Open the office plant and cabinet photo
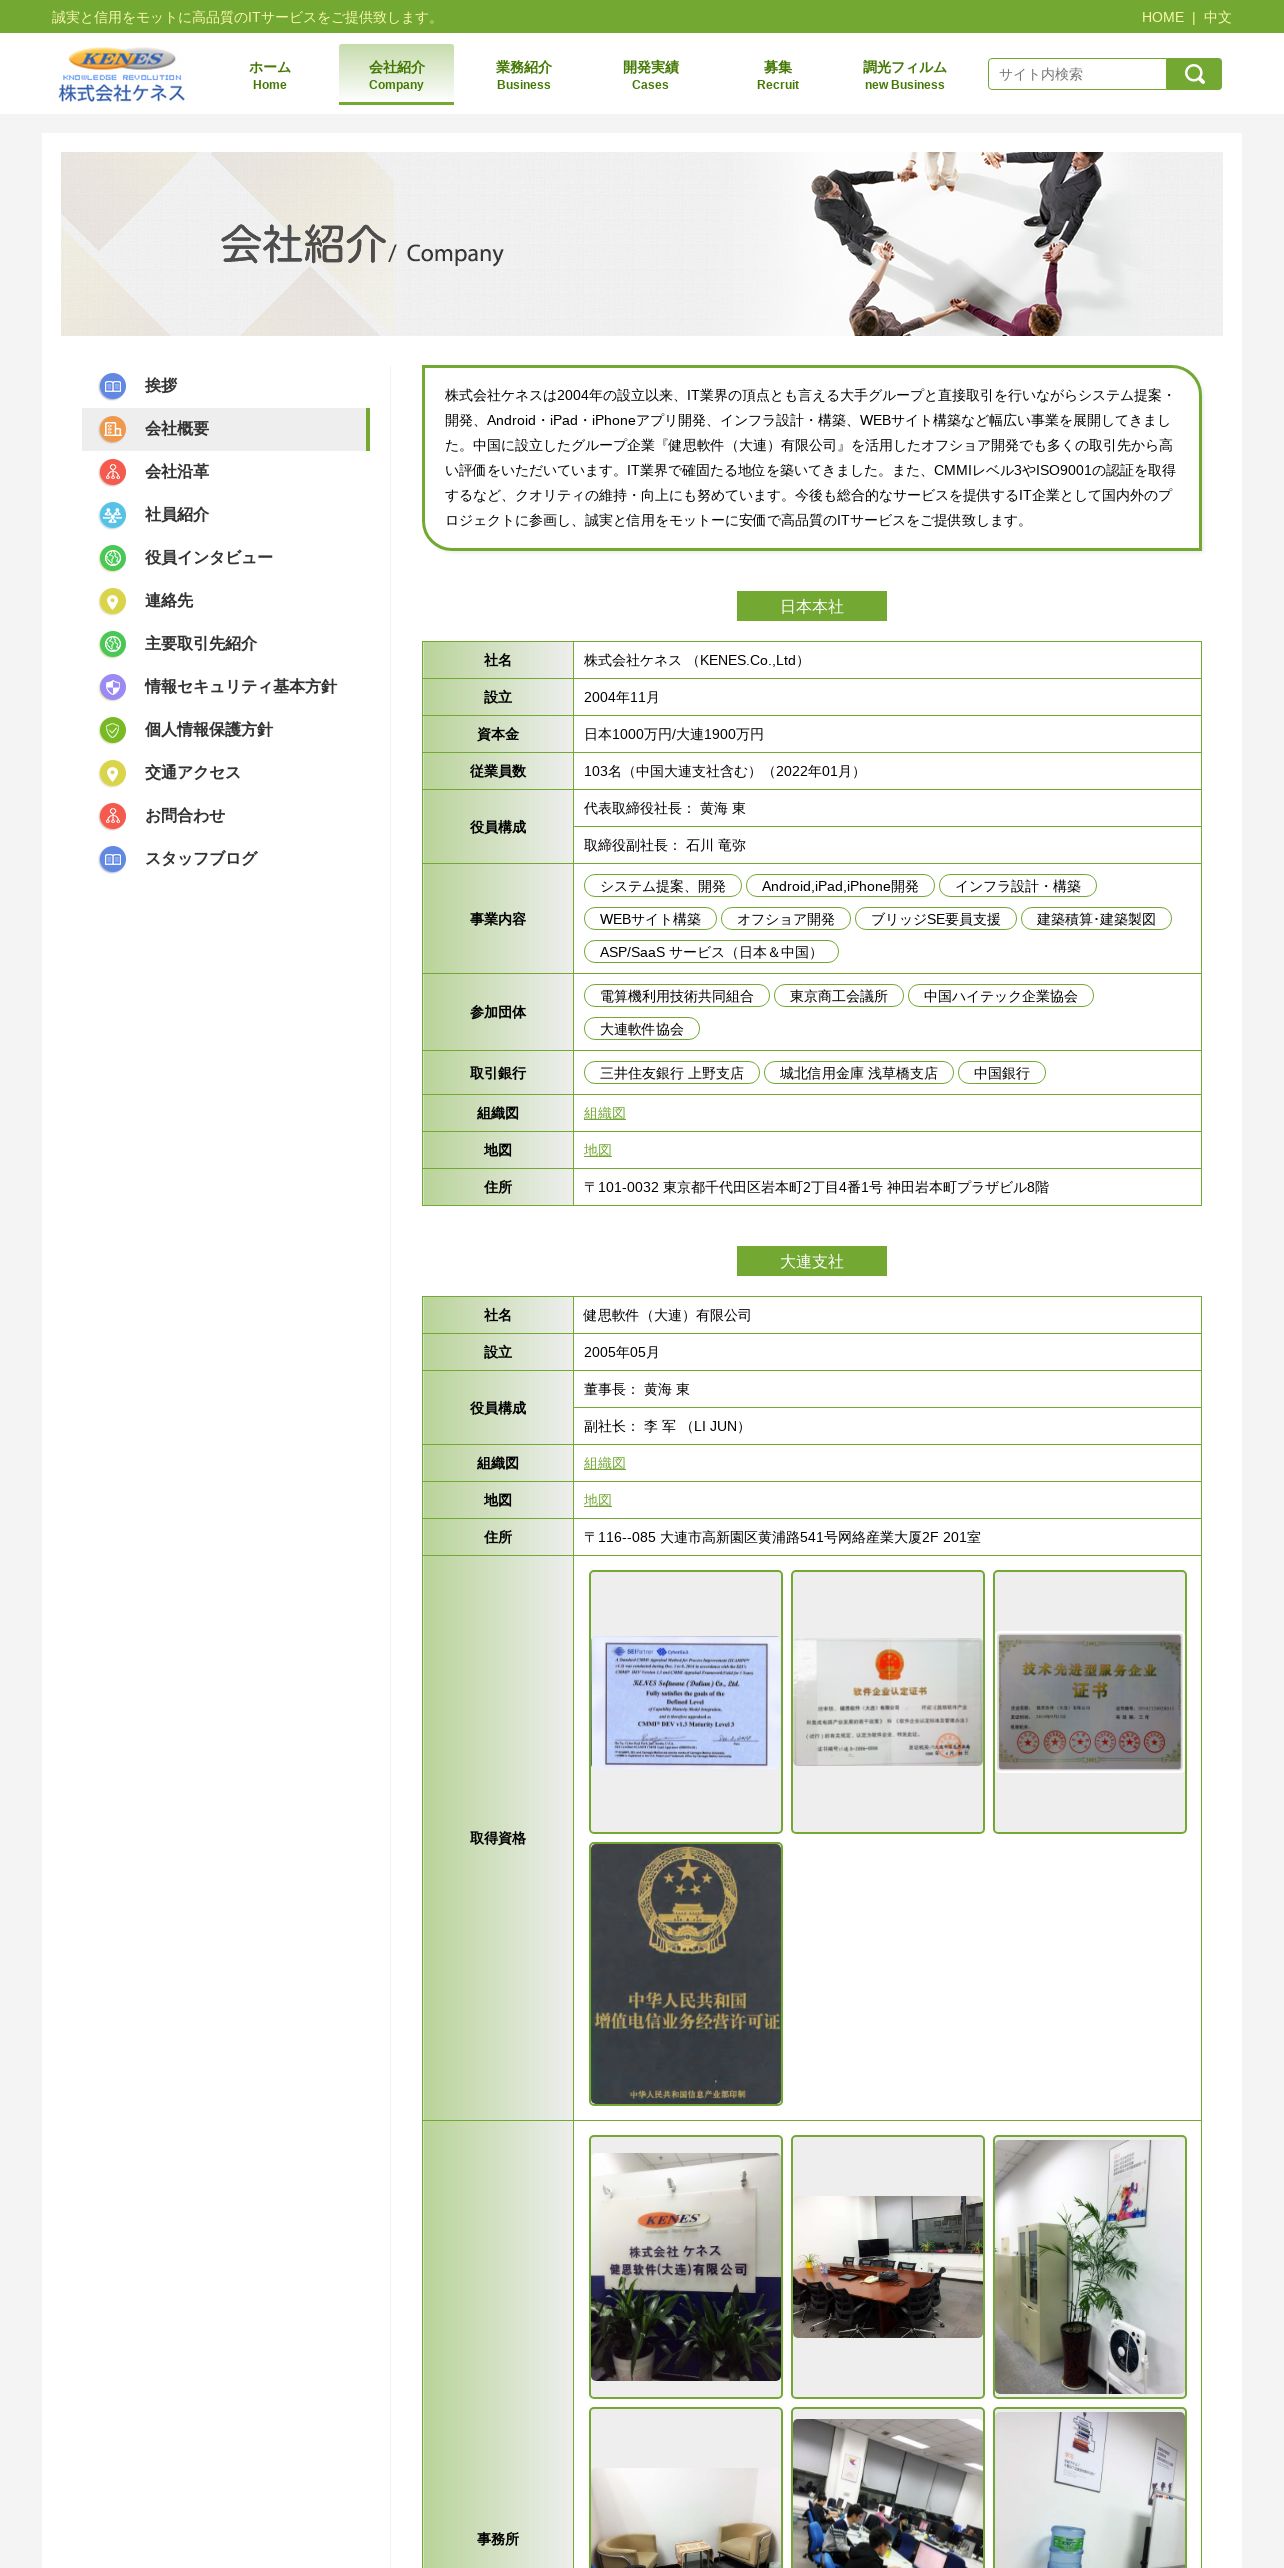The width and height of the screenshot is (1284, 2568). [1090, 2267]
